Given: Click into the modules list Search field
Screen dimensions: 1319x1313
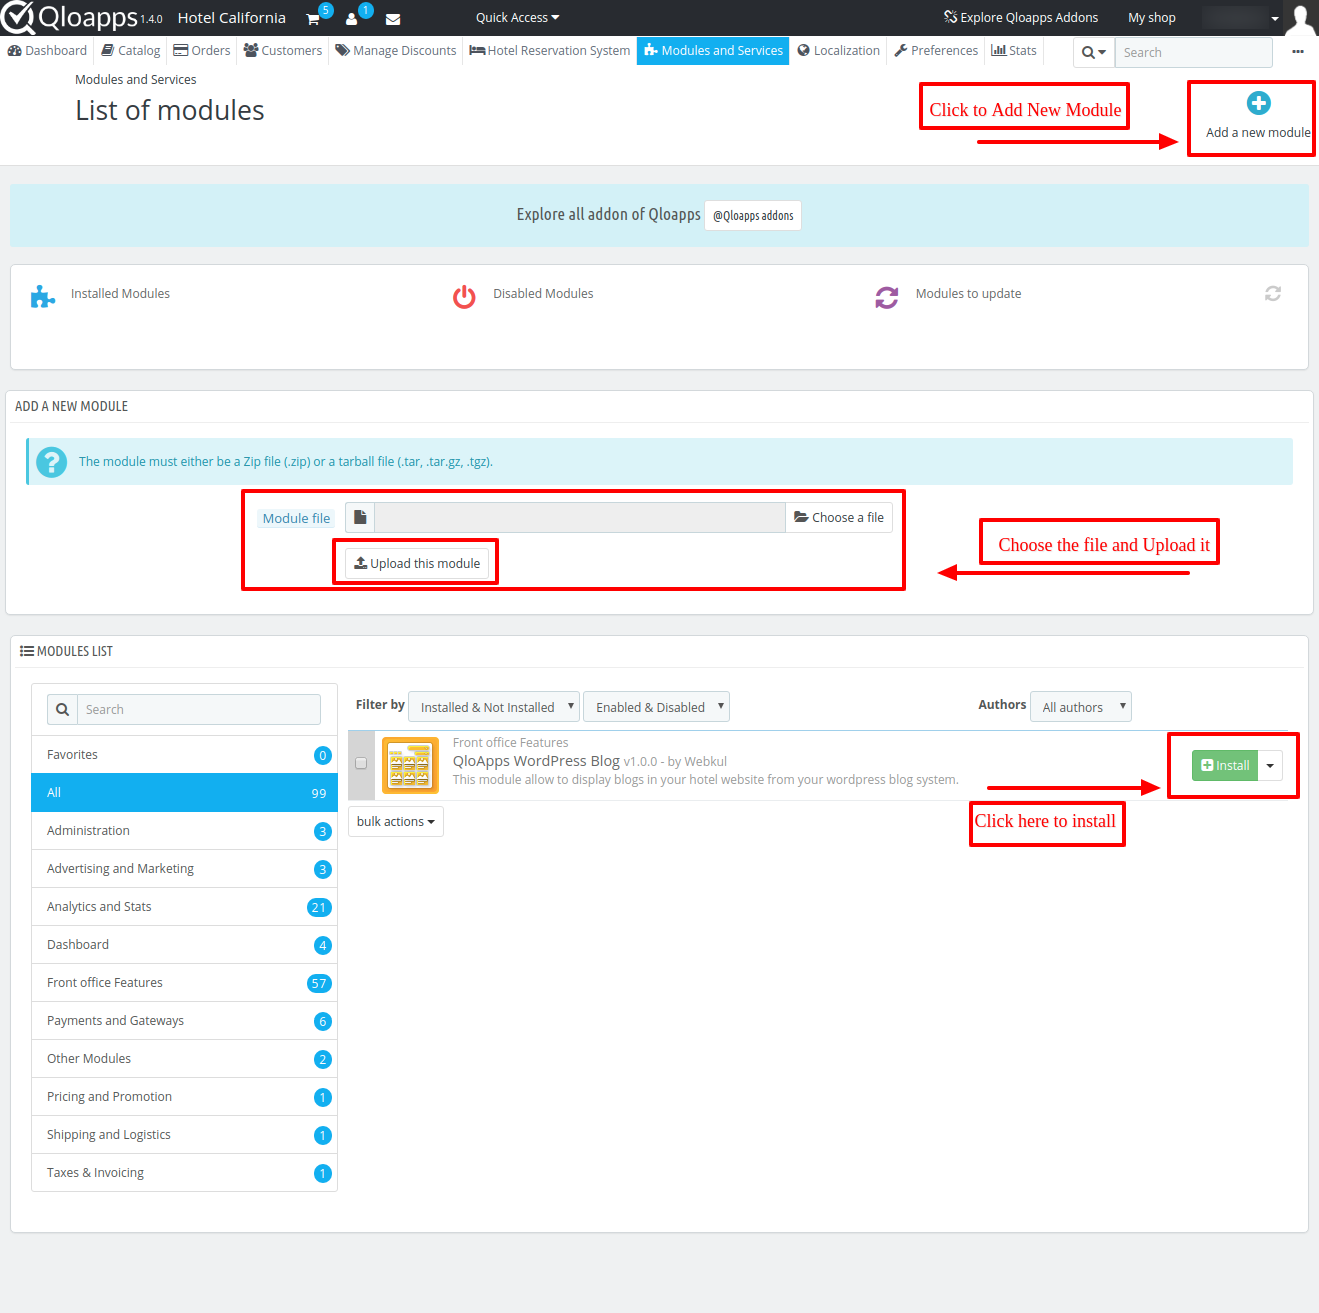Looking at the screenshot, I should 199,709.
